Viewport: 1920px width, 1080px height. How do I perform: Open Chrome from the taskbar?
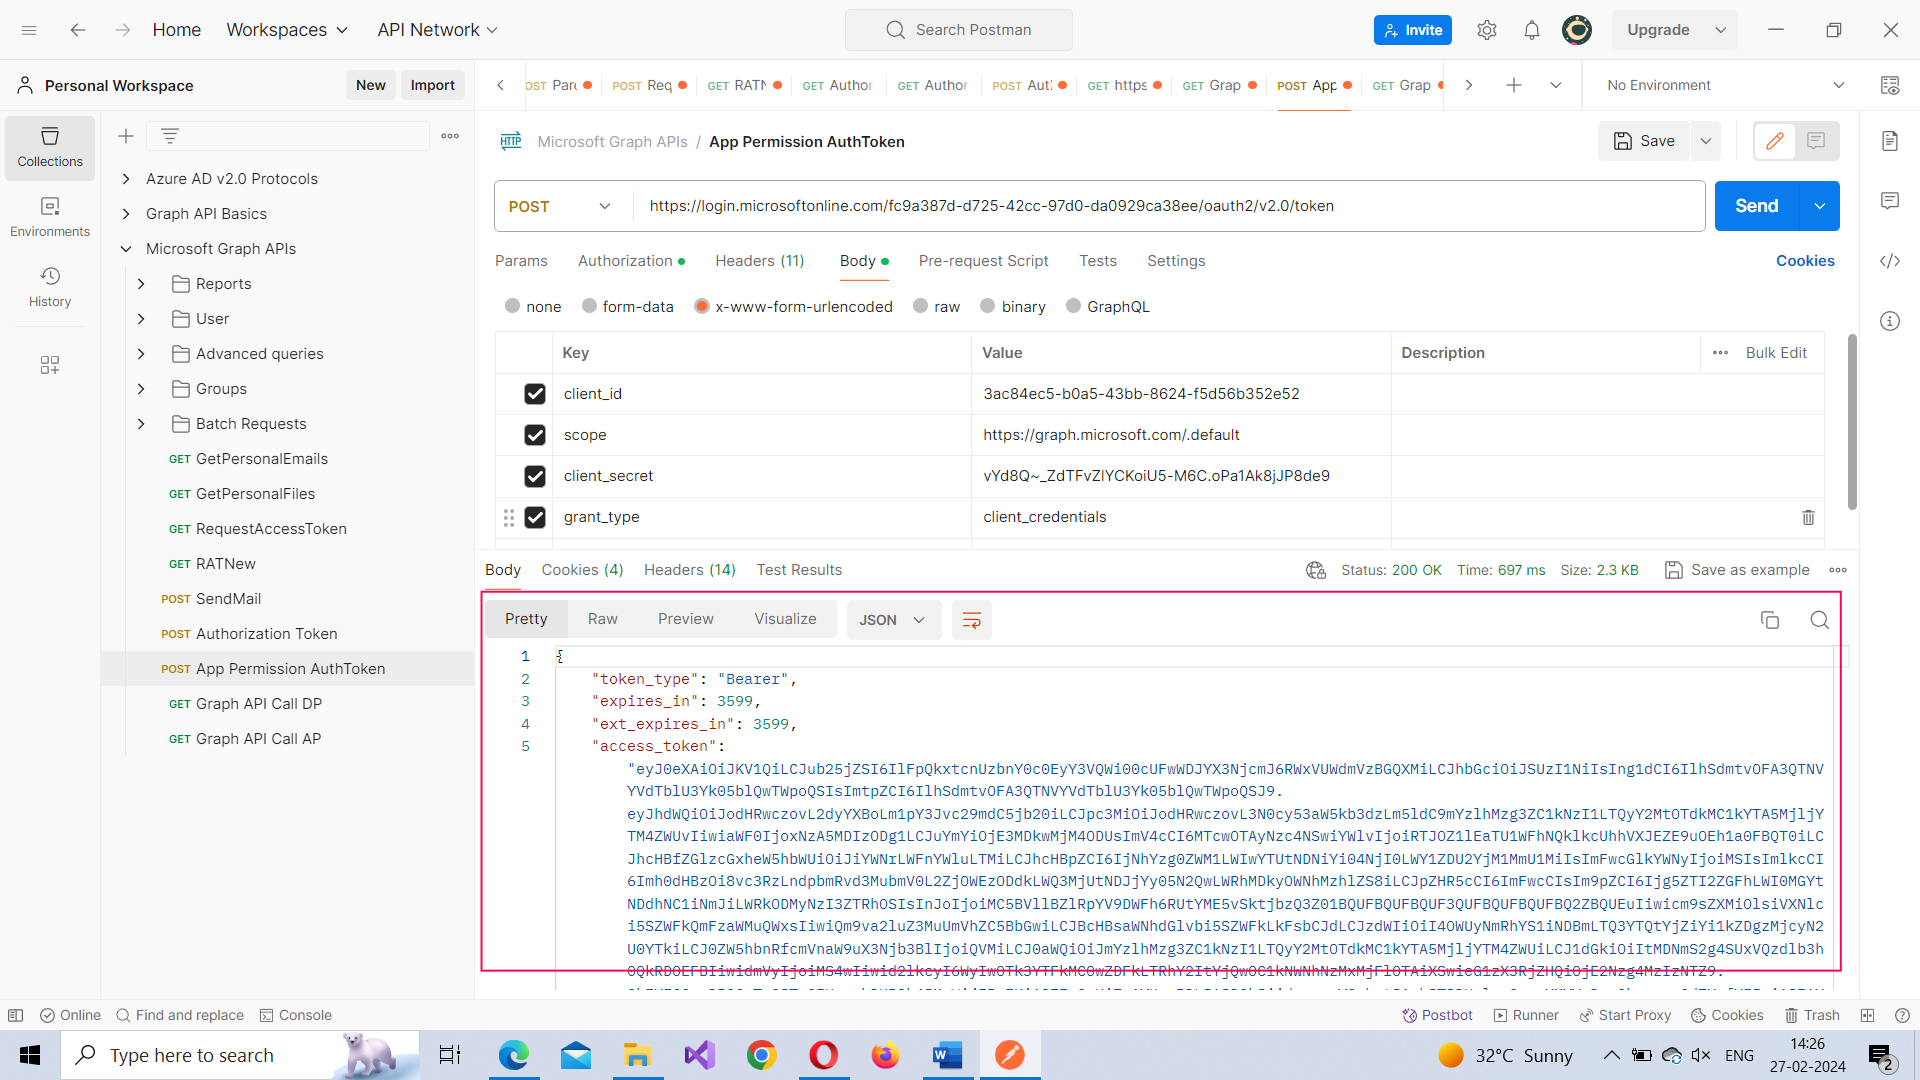coord(762,1055)
